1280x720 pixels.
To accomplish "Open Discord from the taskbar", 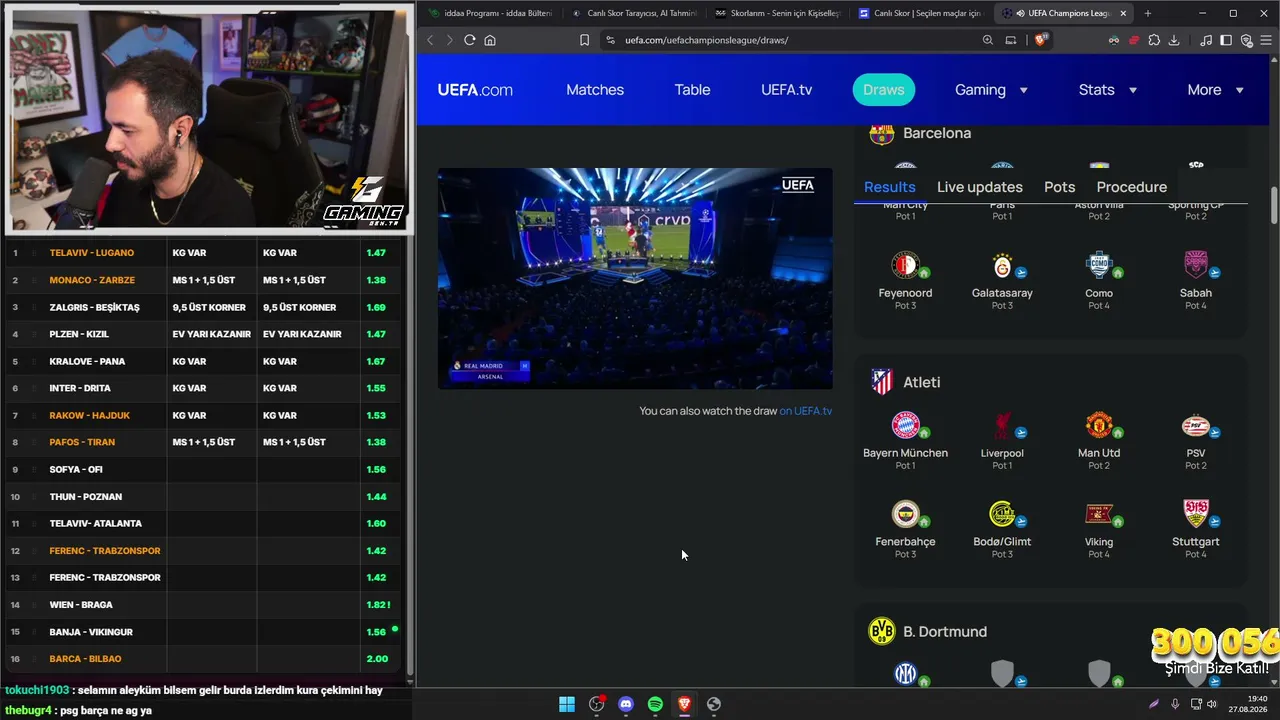I will [x=626, y=704].
